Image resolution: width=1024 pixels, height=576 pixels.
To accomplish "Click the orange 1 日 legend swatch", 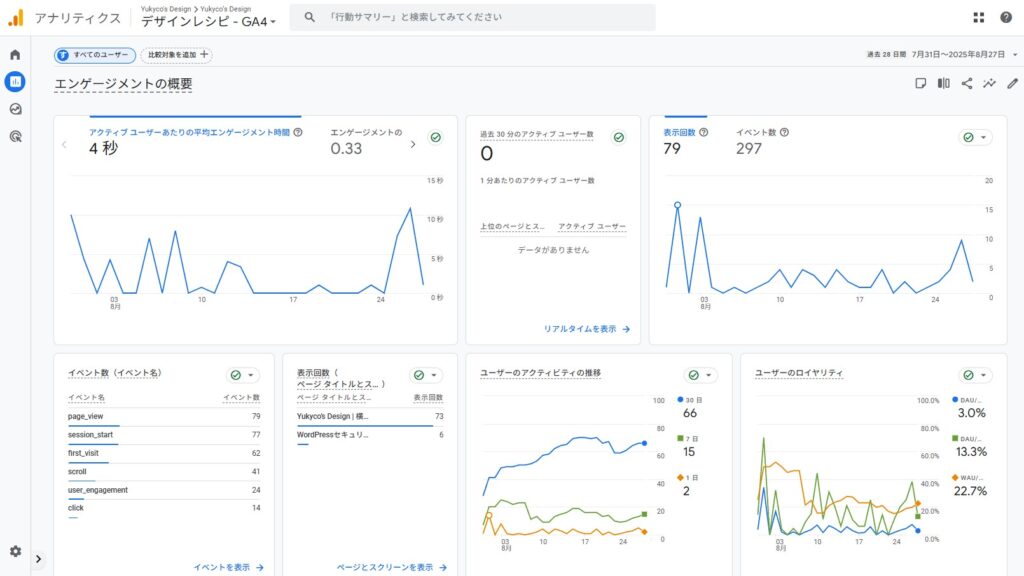I will [680, 477].
